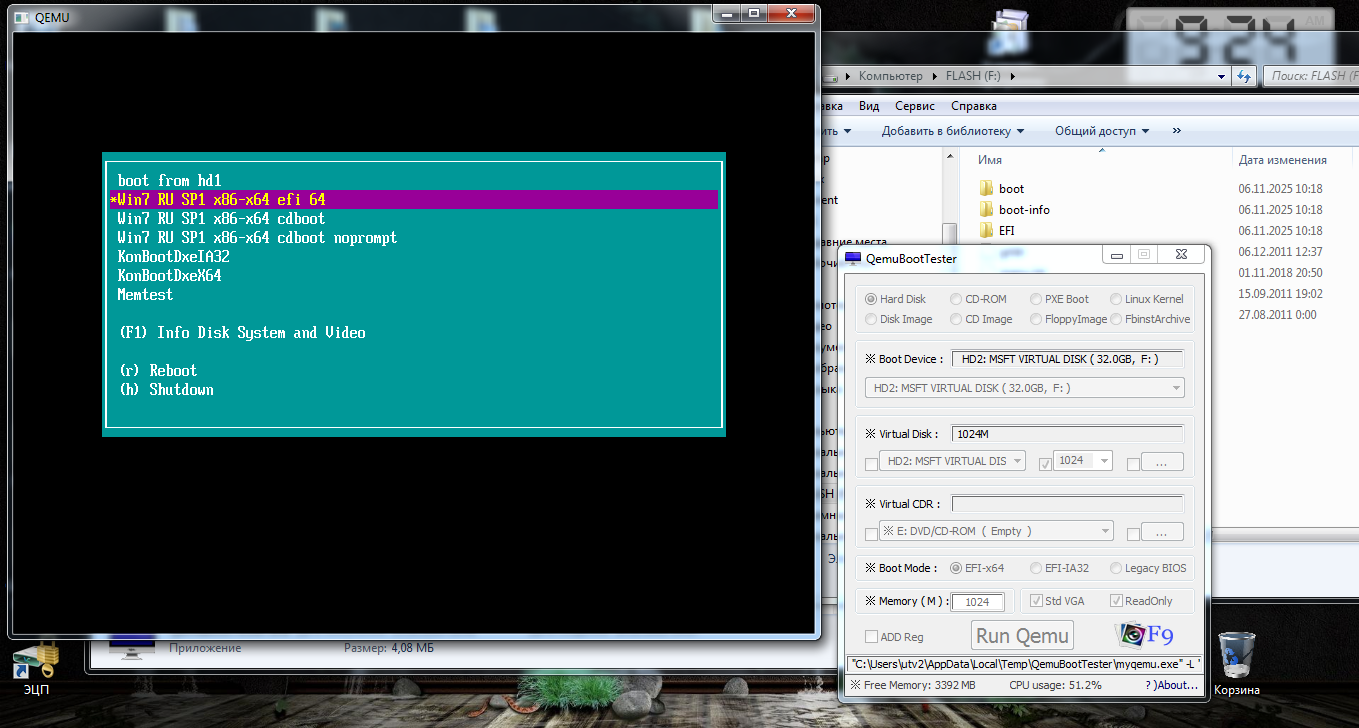Select the boot-info folder icon
This screenshot has width=1359, height=728.
(986, 210)
